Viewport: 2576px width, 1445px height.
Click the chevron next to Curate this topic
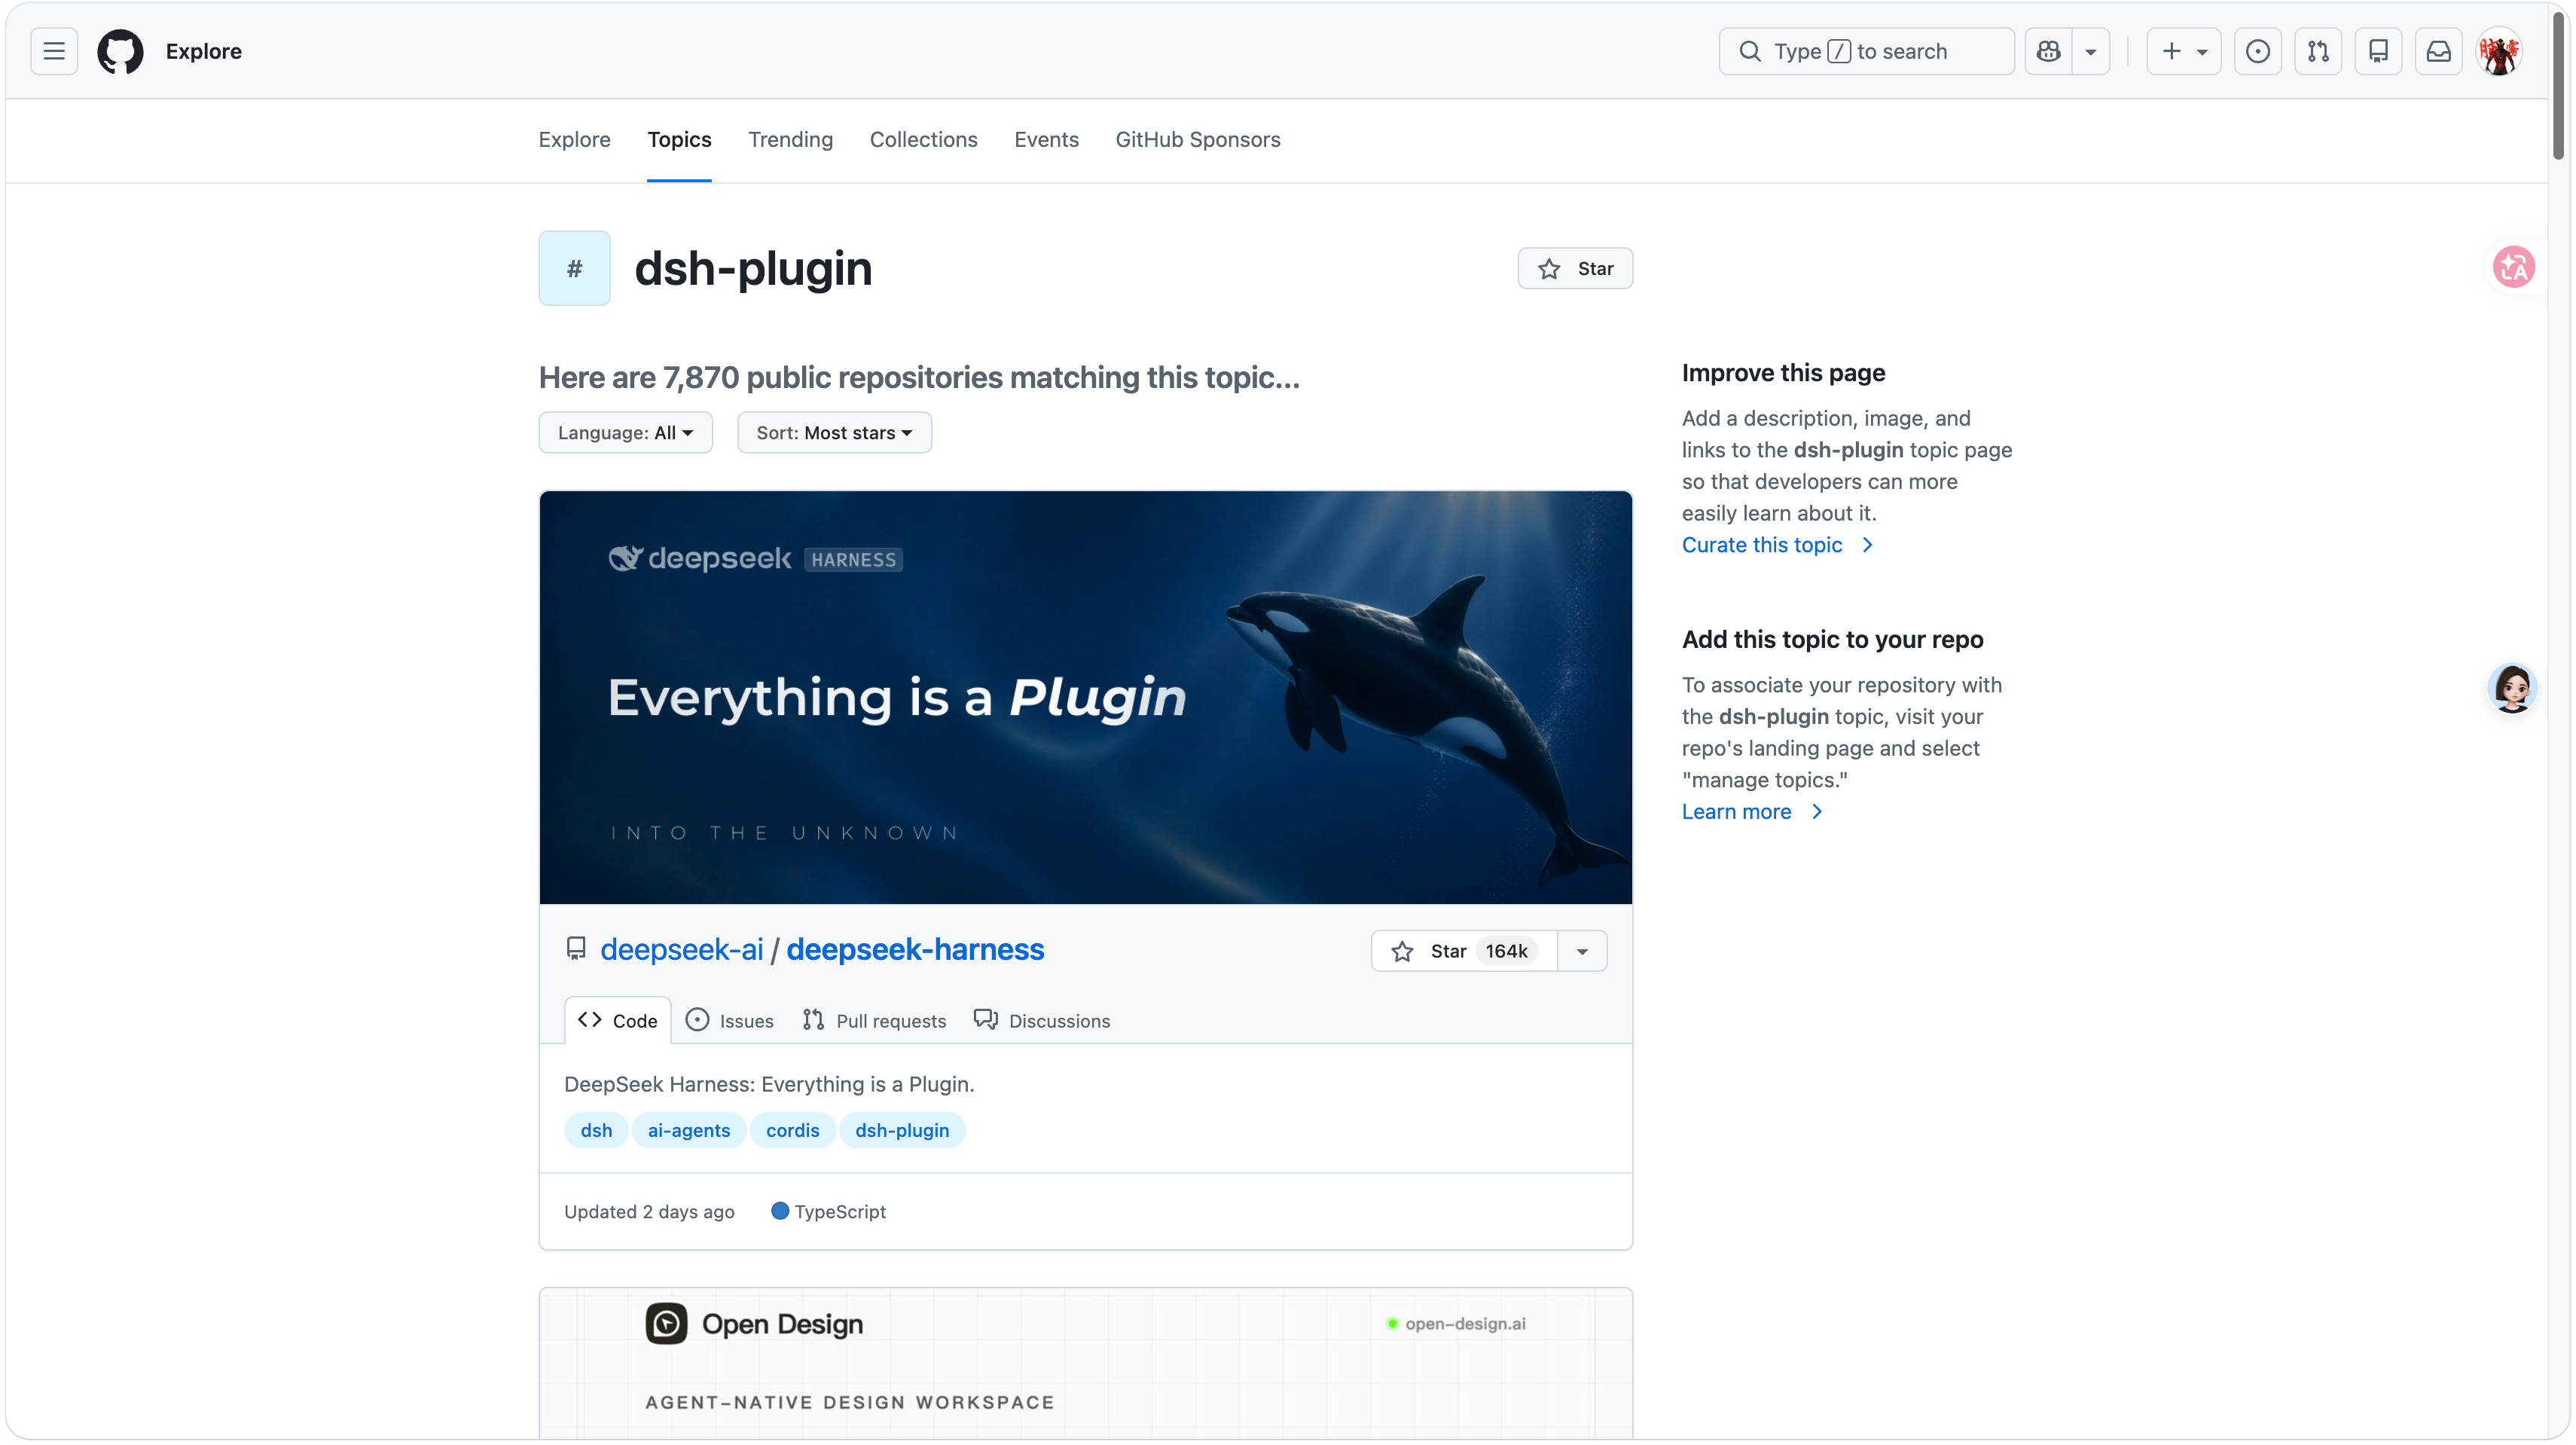(1867, 545)
